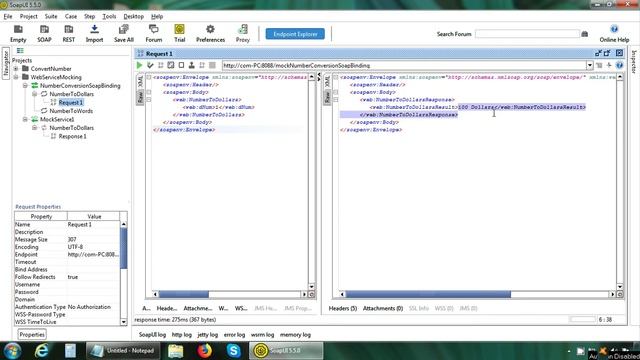This screenshot has width=640, height=360.
Task: Click the endpoint URL field
Action: (404, 65)
